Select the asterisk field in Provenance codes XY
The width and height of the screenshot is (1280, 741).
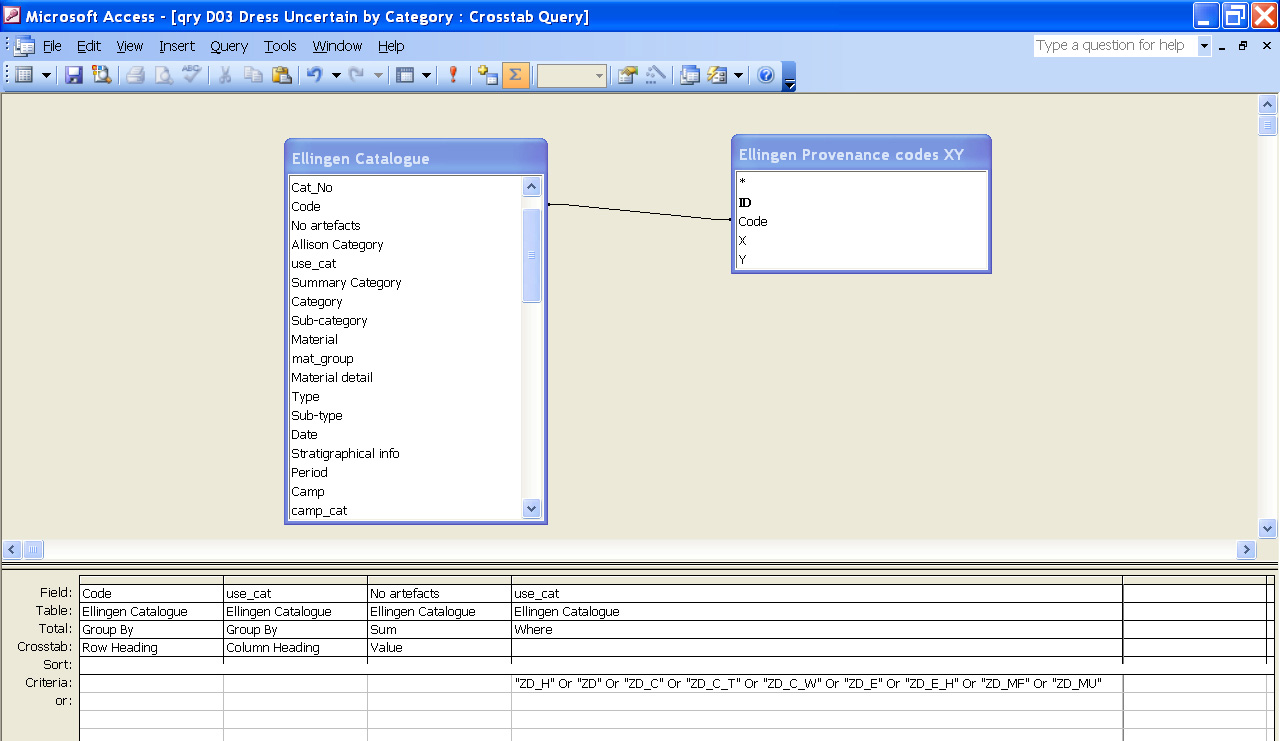(x=742, y=183)
